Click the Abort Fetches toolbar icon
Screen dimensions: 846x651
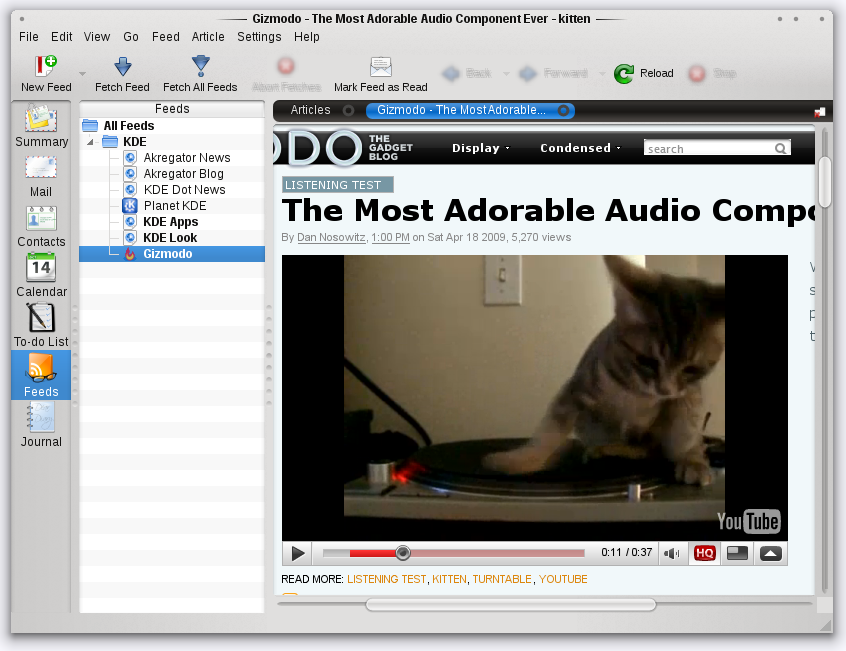(x=286, y=66)
